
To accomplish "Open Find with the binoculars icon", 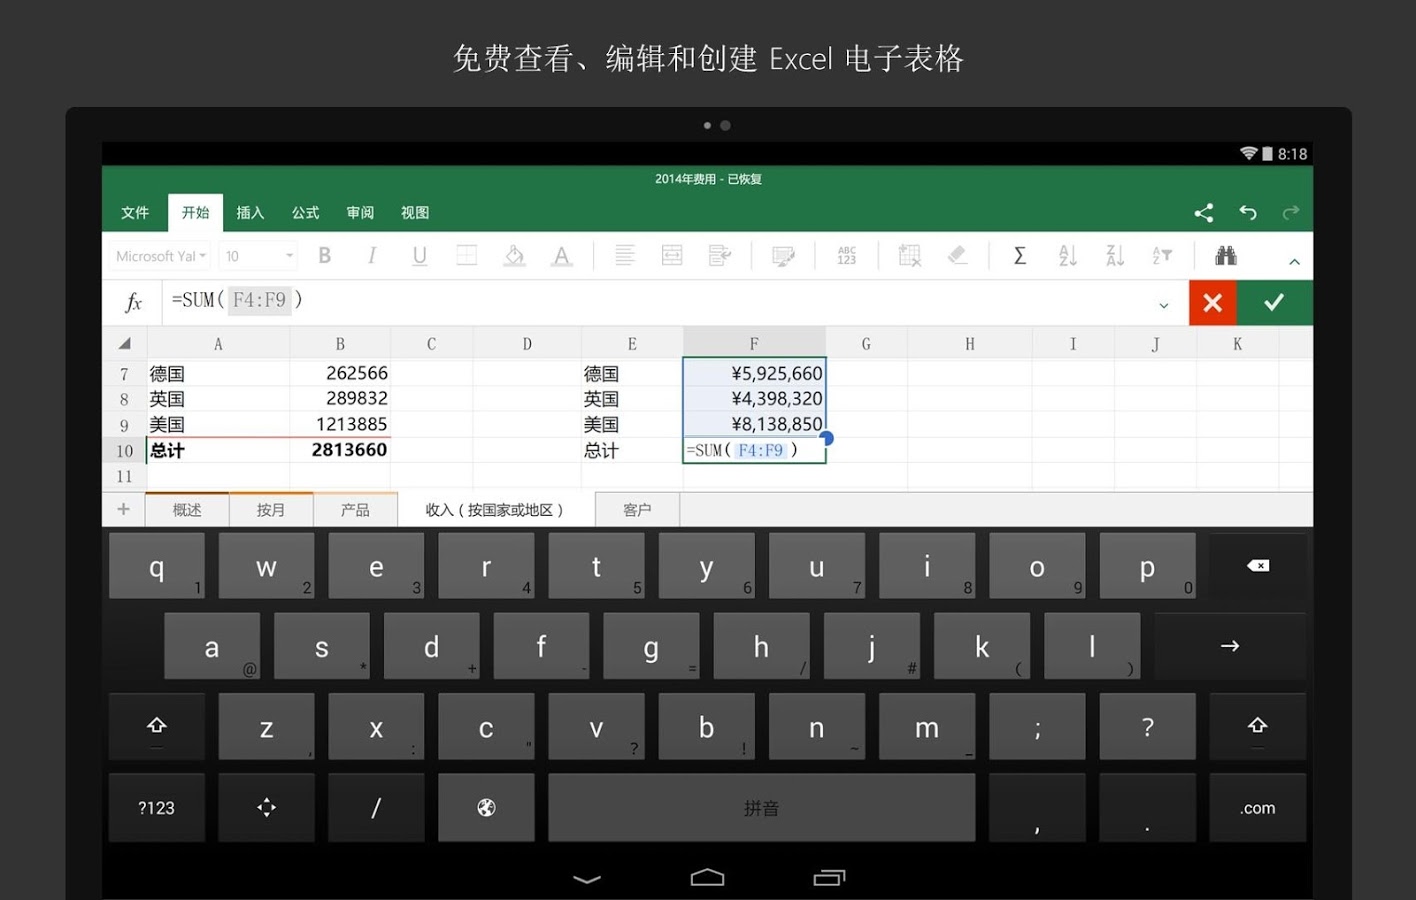I will 1226,256.
